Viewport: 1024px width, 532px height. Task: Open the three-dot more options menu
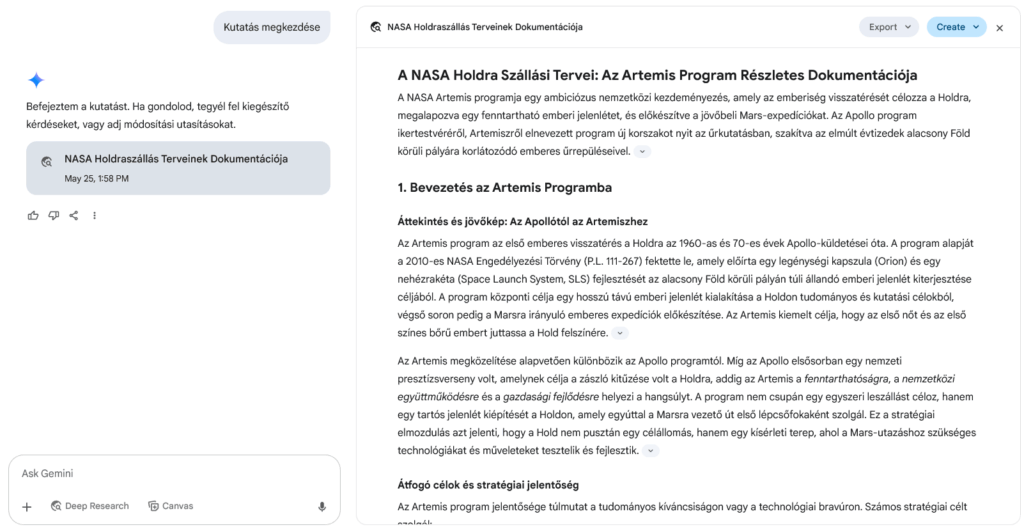click(x=95, y=215)
